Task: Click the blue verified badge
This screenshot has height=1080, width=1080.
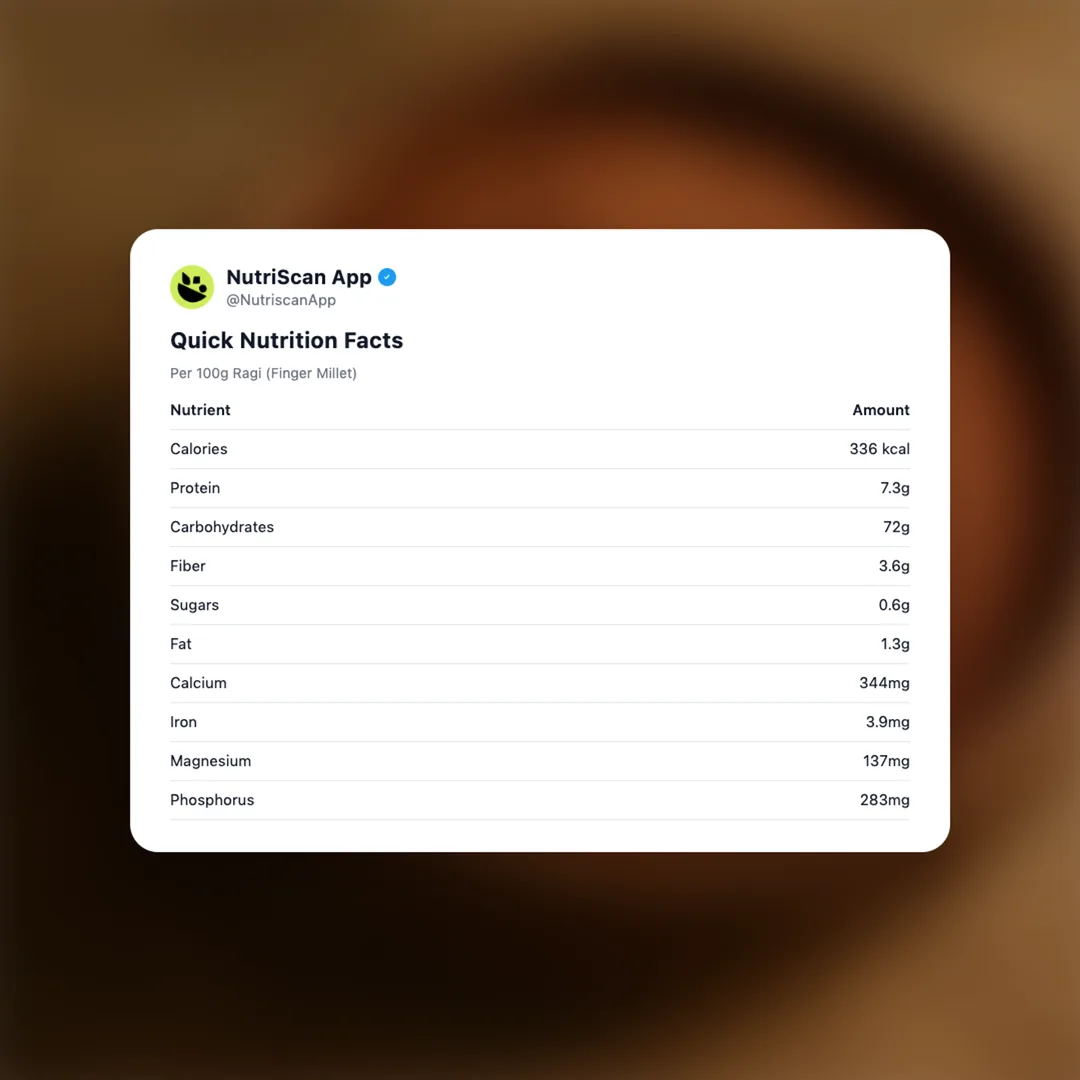Action: click(x=387, y=277)
